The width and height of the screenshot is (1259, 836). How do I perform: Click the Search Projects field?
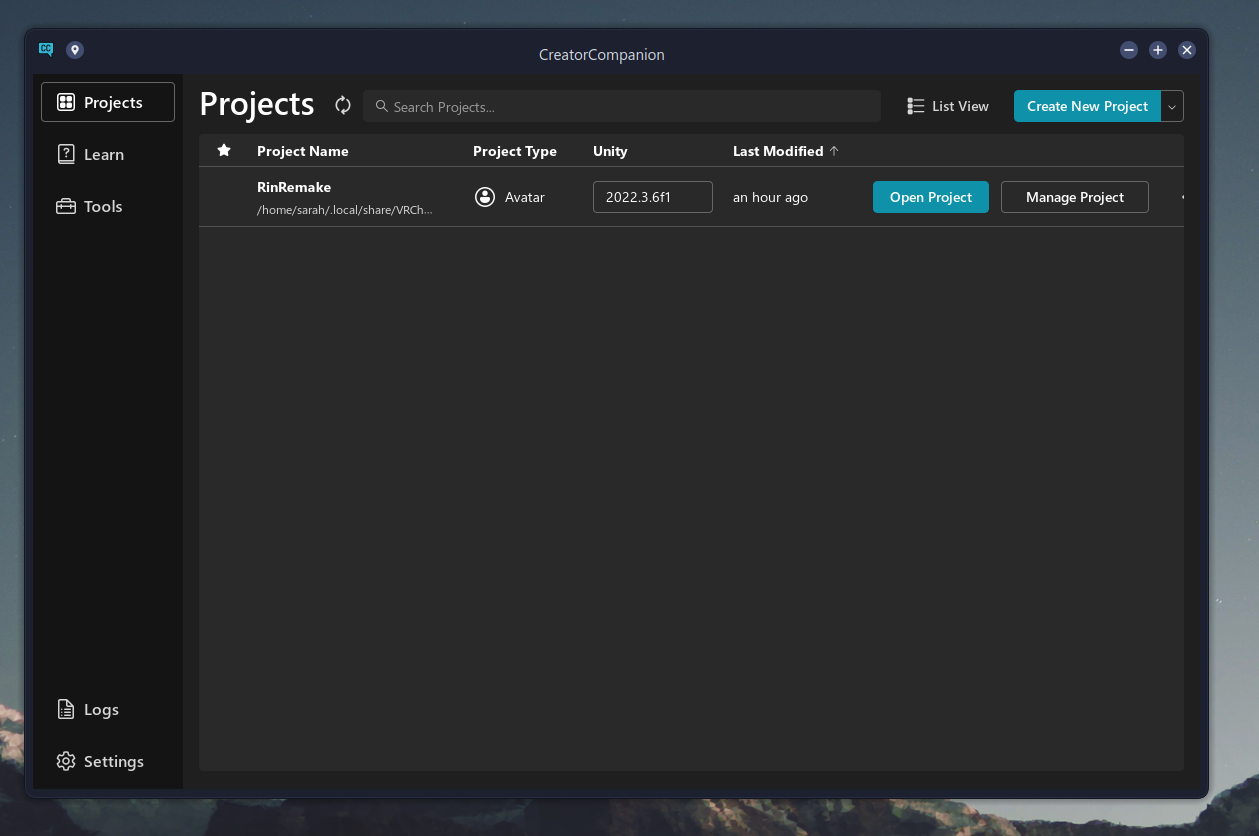(x=622, y=106)
